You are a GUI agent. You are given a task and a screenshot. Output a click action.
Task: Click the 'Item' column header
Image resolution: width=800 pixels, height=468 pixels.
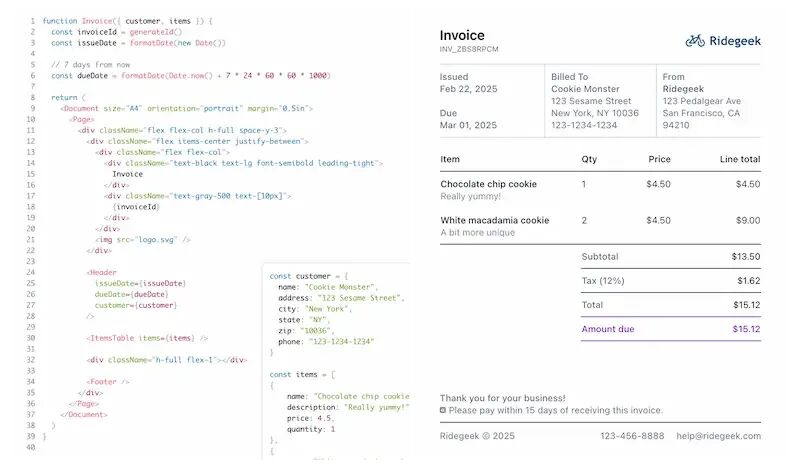click(x=450, y=159)
